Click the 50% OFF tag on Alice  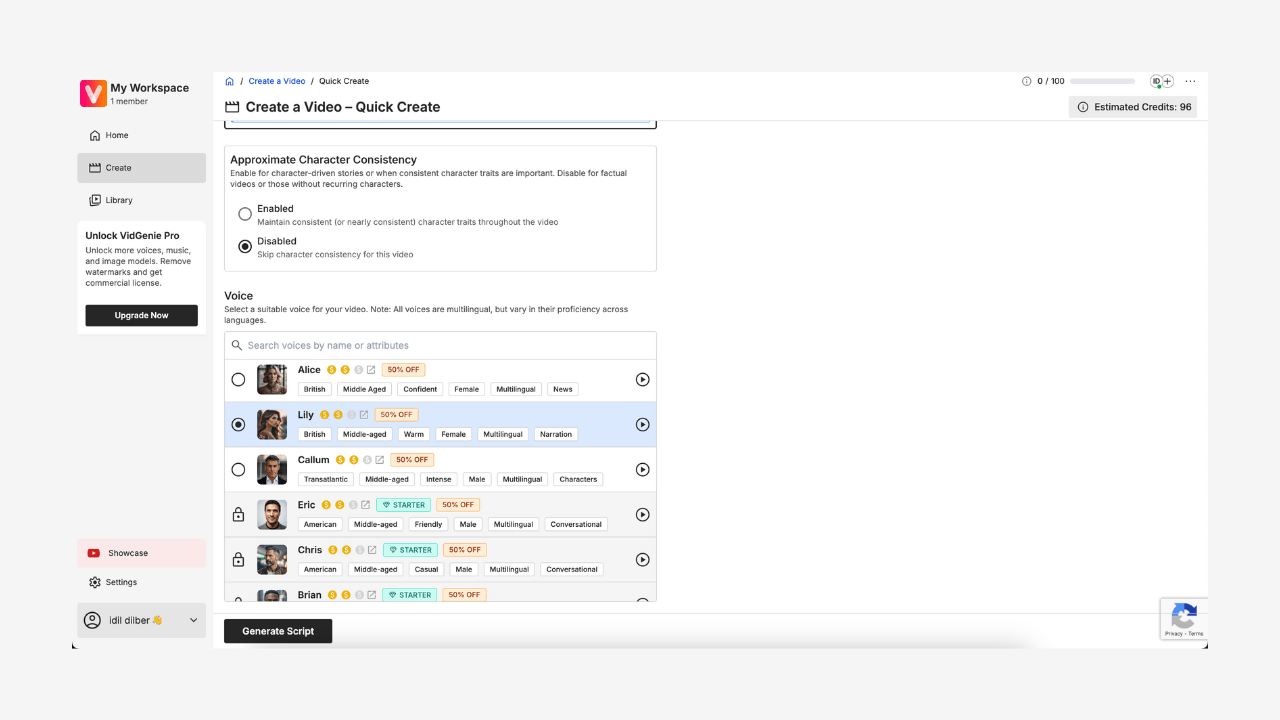403,370
